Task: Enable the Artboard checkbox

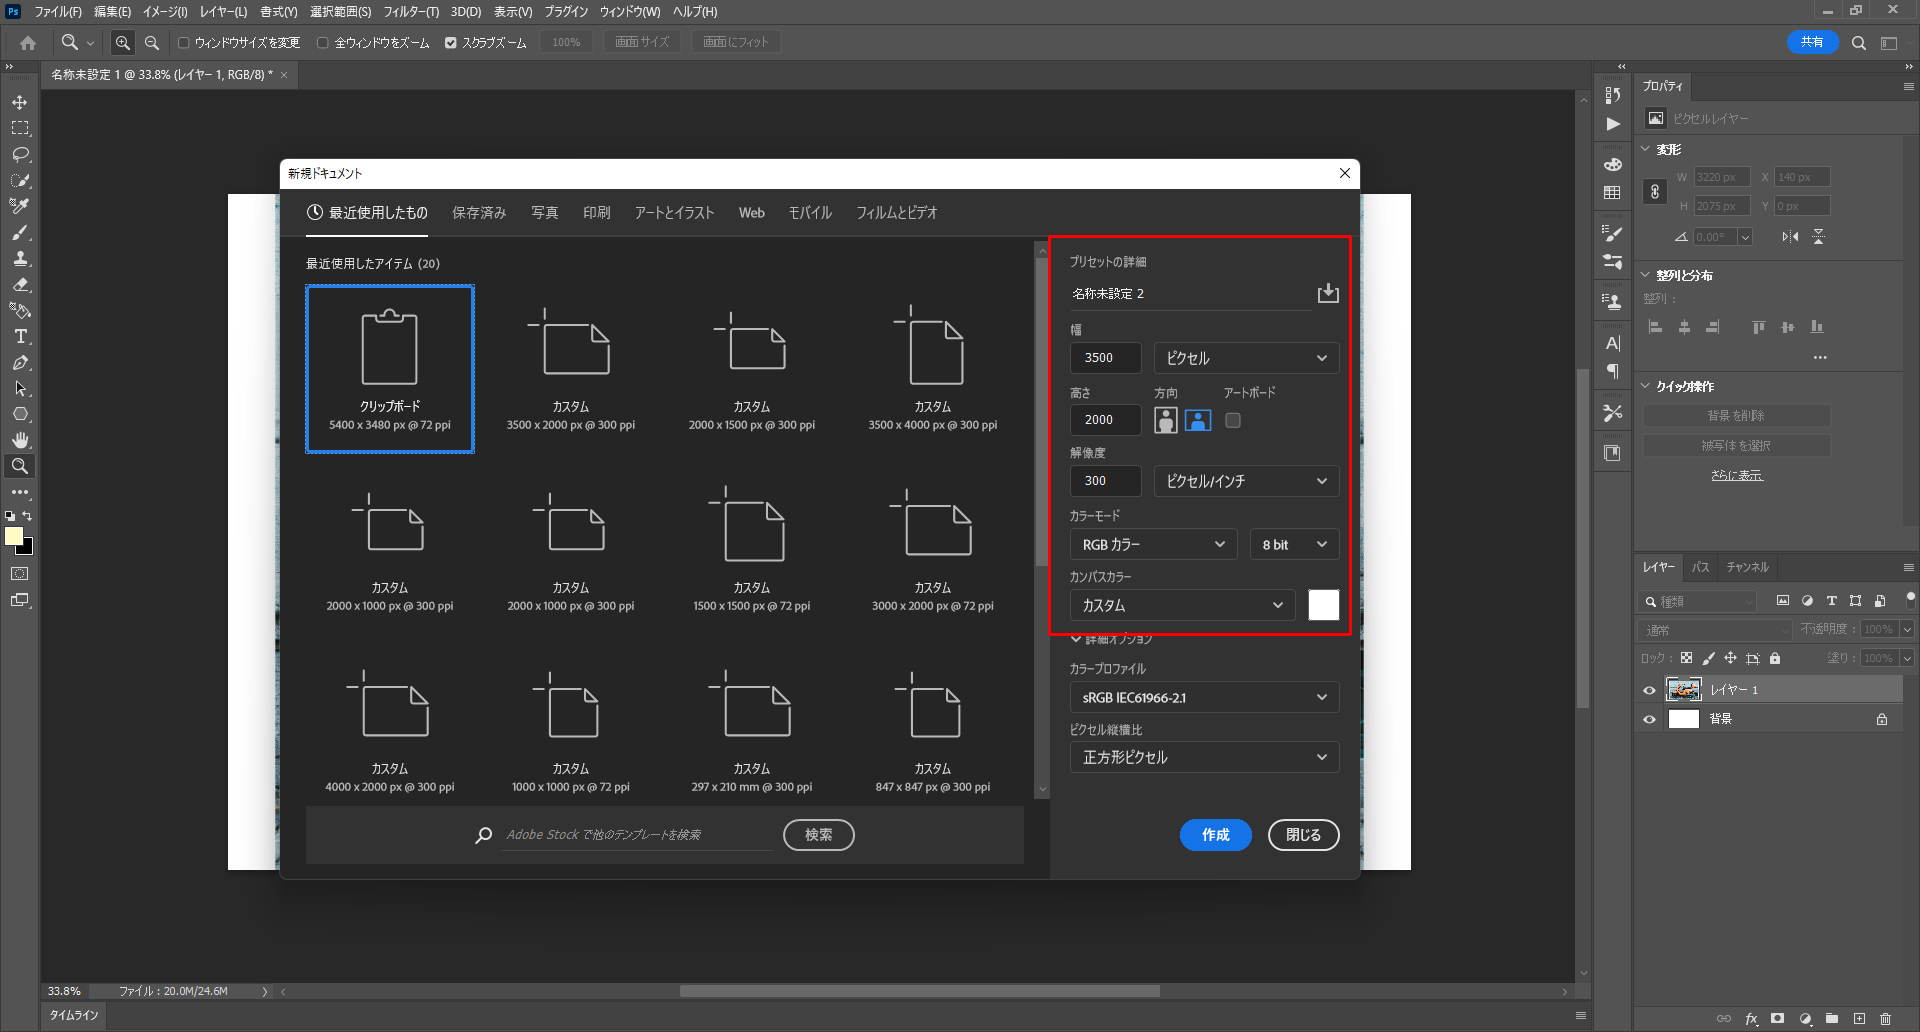Action: [1233, 420]
